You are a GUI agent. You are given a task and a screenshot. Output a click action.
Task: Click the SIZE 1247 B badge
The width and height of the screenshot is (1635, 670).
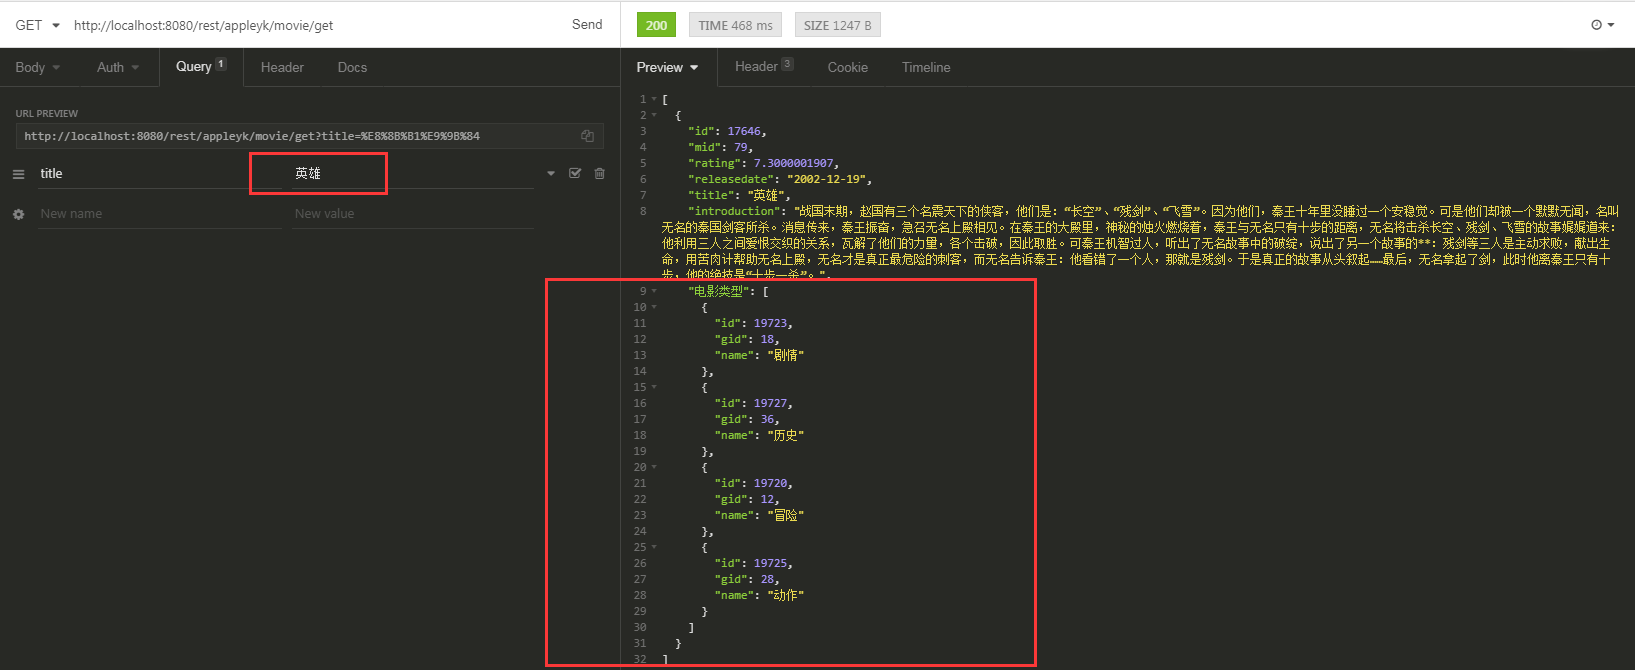point(837,25)
